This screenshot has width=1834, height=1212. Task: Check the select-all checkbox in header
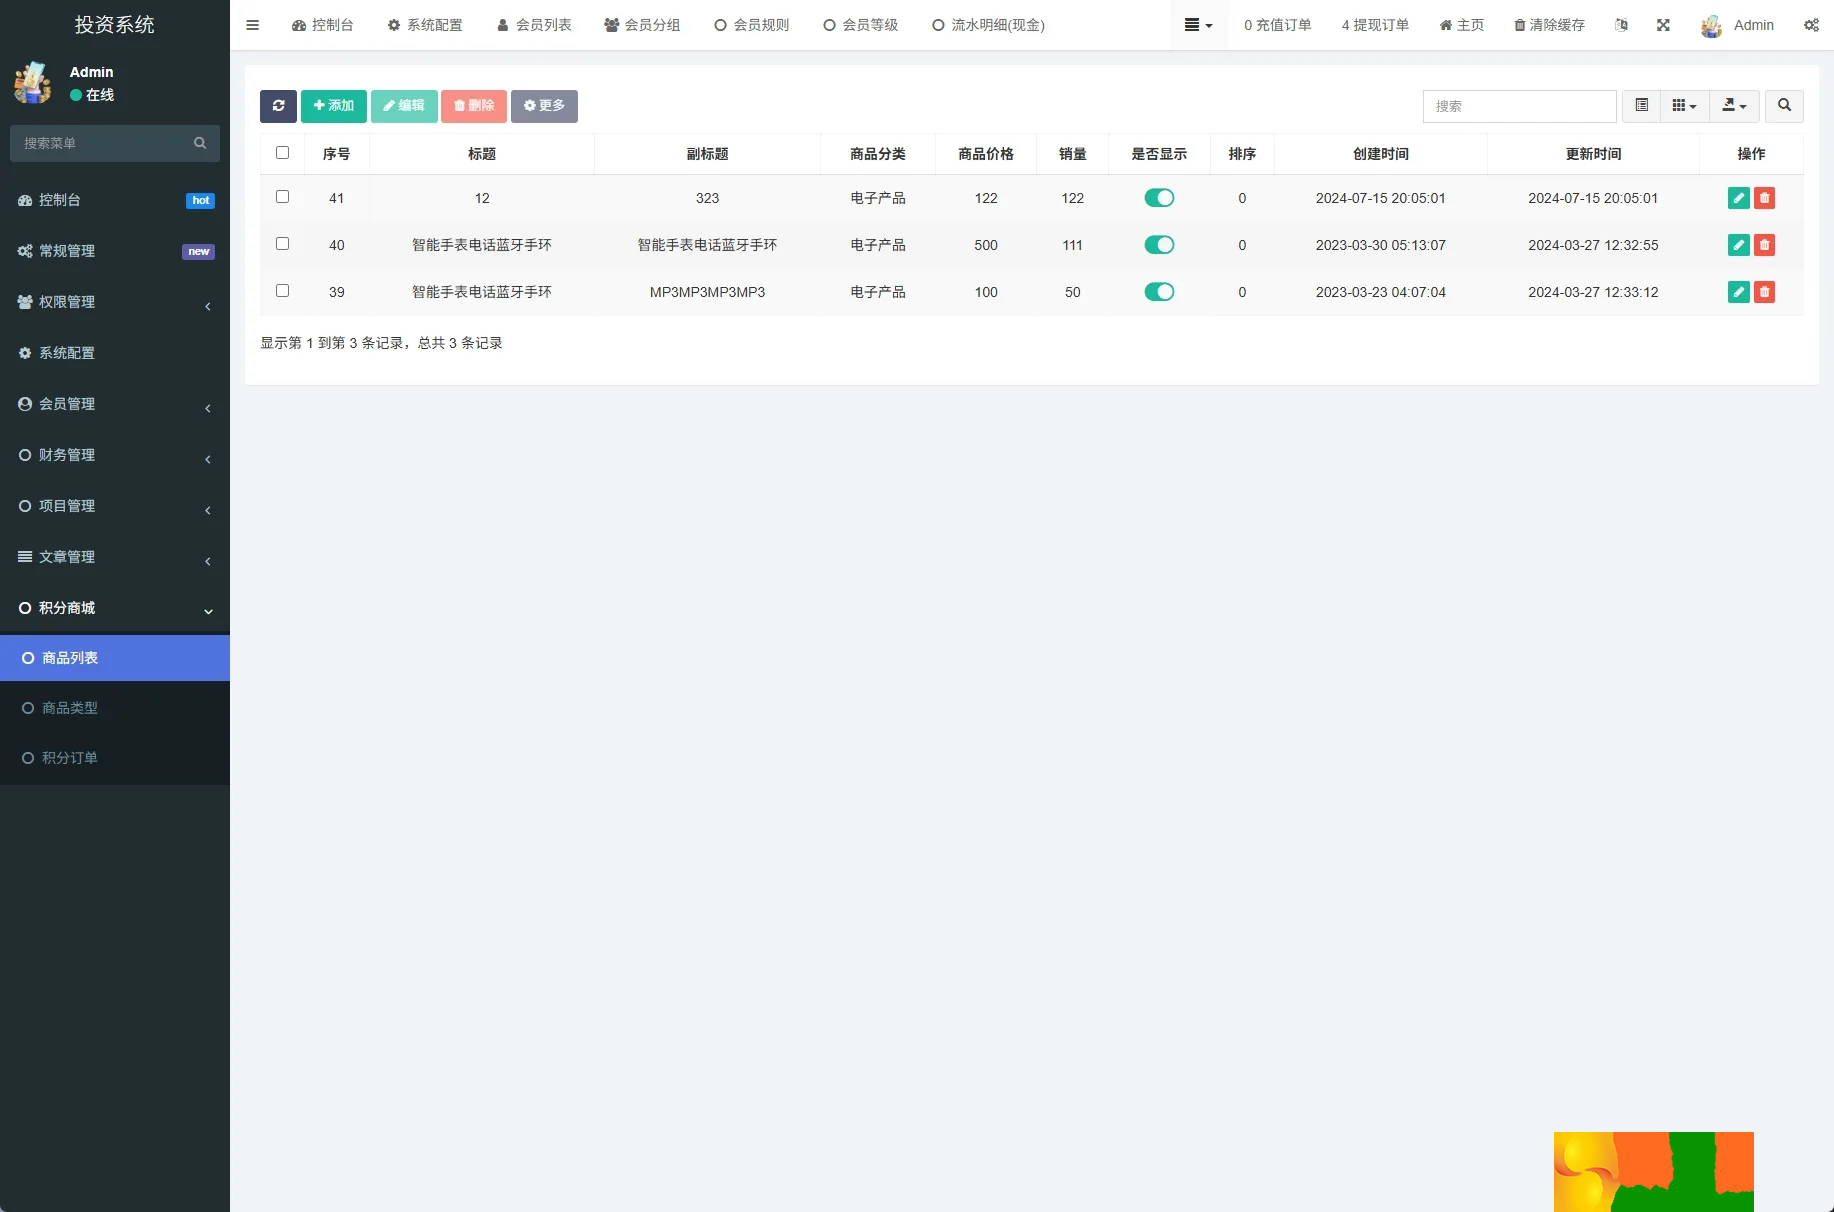click(282, 153)
